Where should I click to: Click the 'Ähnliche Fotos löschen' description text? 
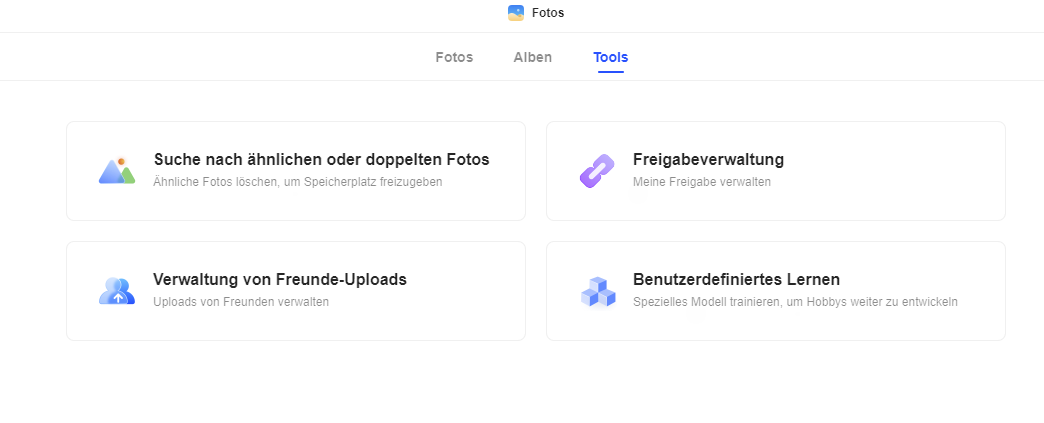click(298, 182)
